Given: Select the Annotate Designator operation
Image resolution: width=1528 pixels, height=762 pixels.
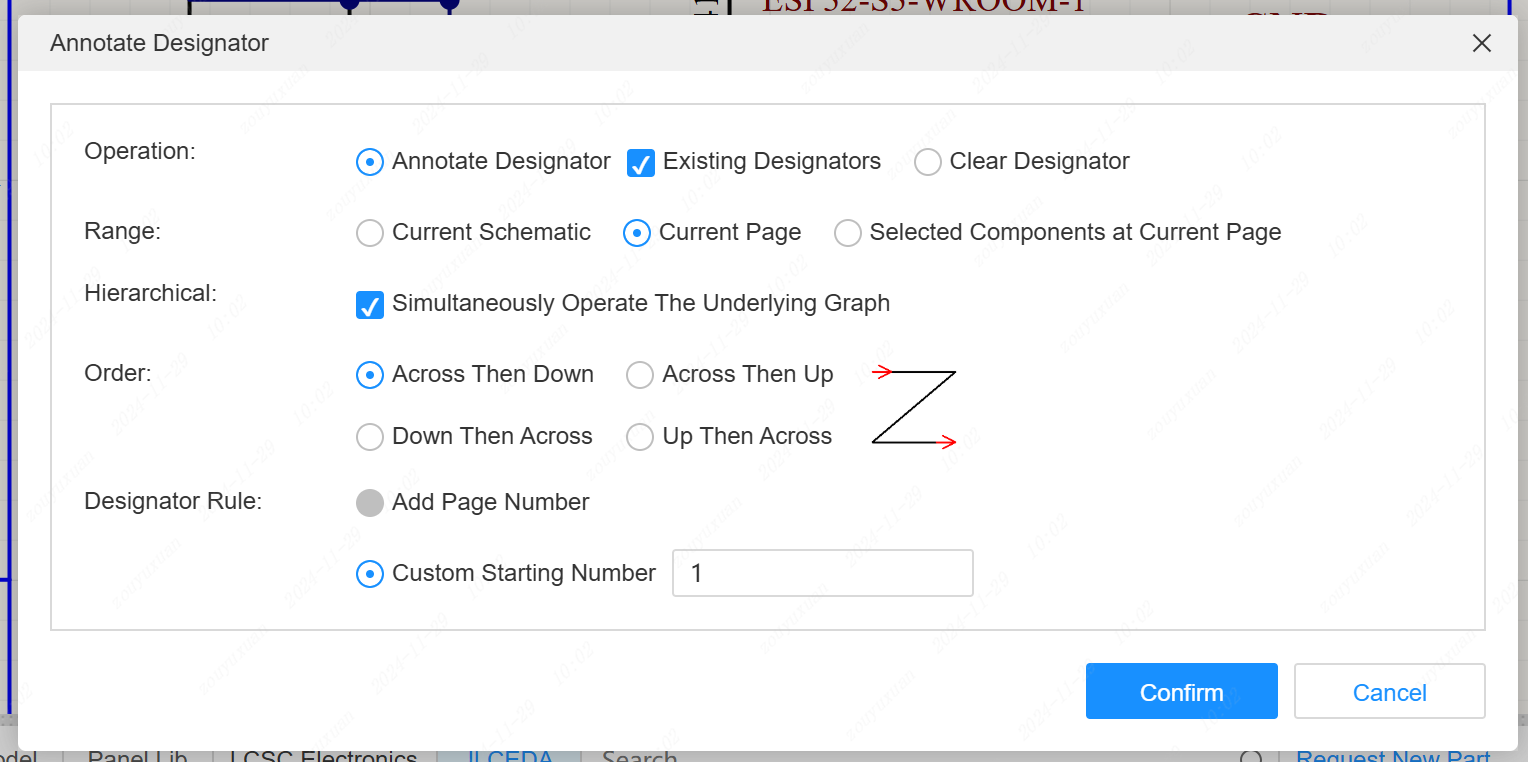Looking at the screenshot, I should (x=370, y=162).
